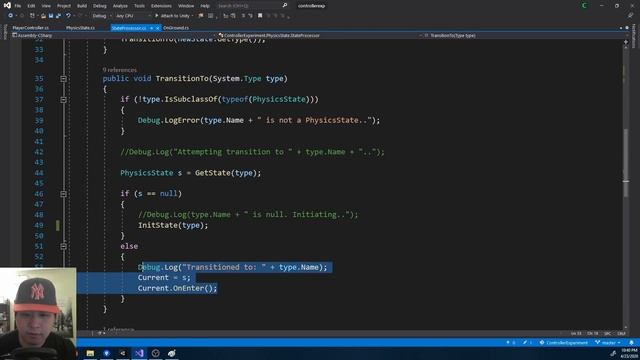Open the Debug configuration dropdown
The image size is (640, 360).
click(x=101, y=16)
